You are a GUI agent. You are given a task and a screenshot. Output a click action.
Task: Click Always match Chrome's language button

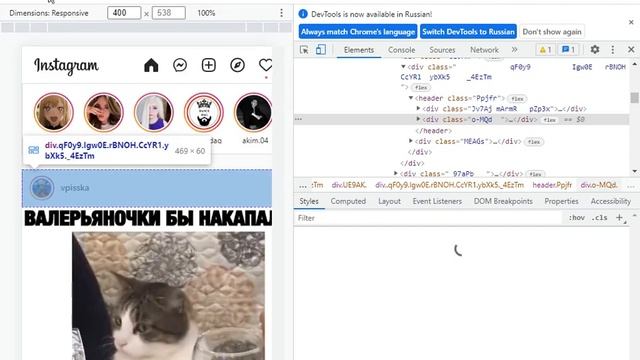358,31
